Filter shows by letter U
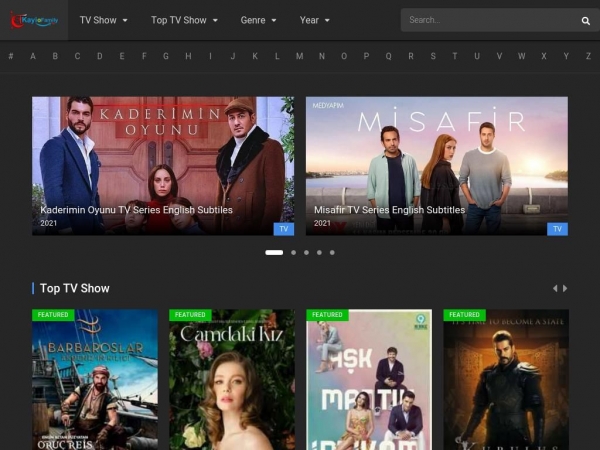The image size is (600, 450). (477, 56)
